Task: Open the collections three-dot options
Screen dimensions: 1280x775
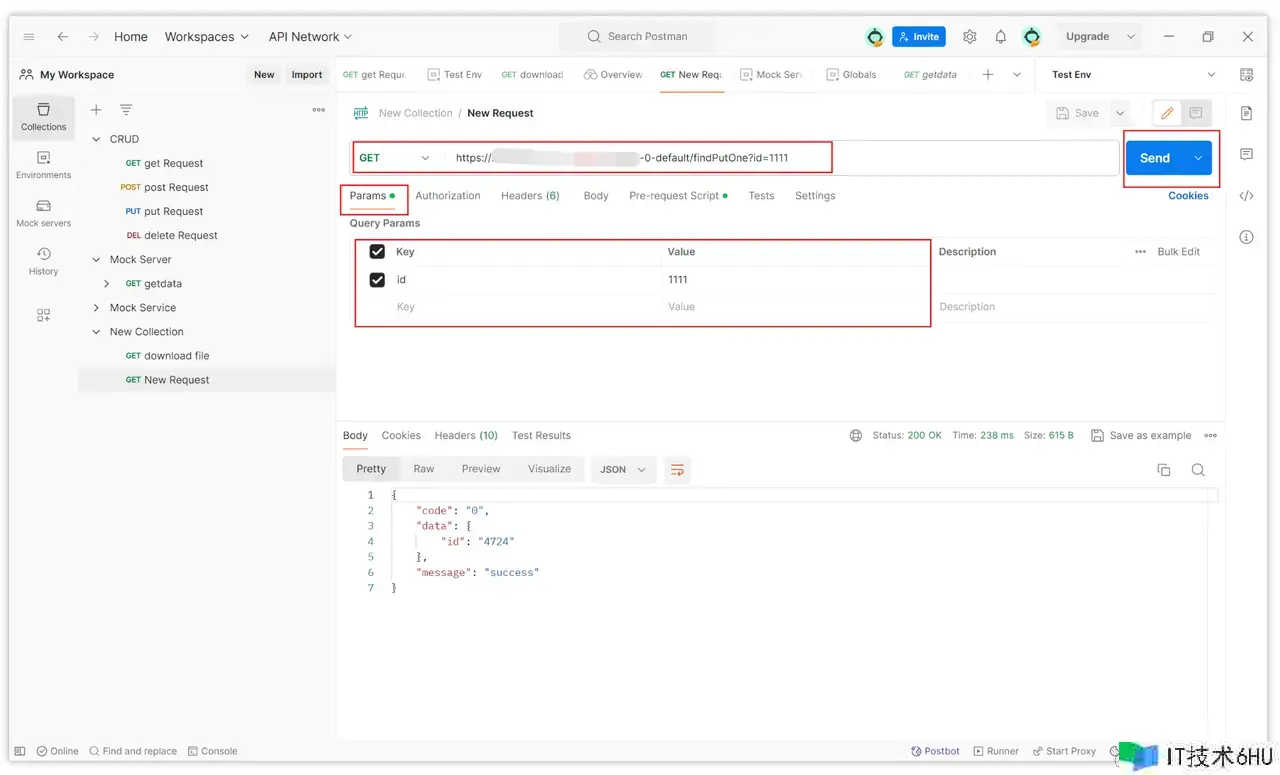Action: tap(319, 110)
